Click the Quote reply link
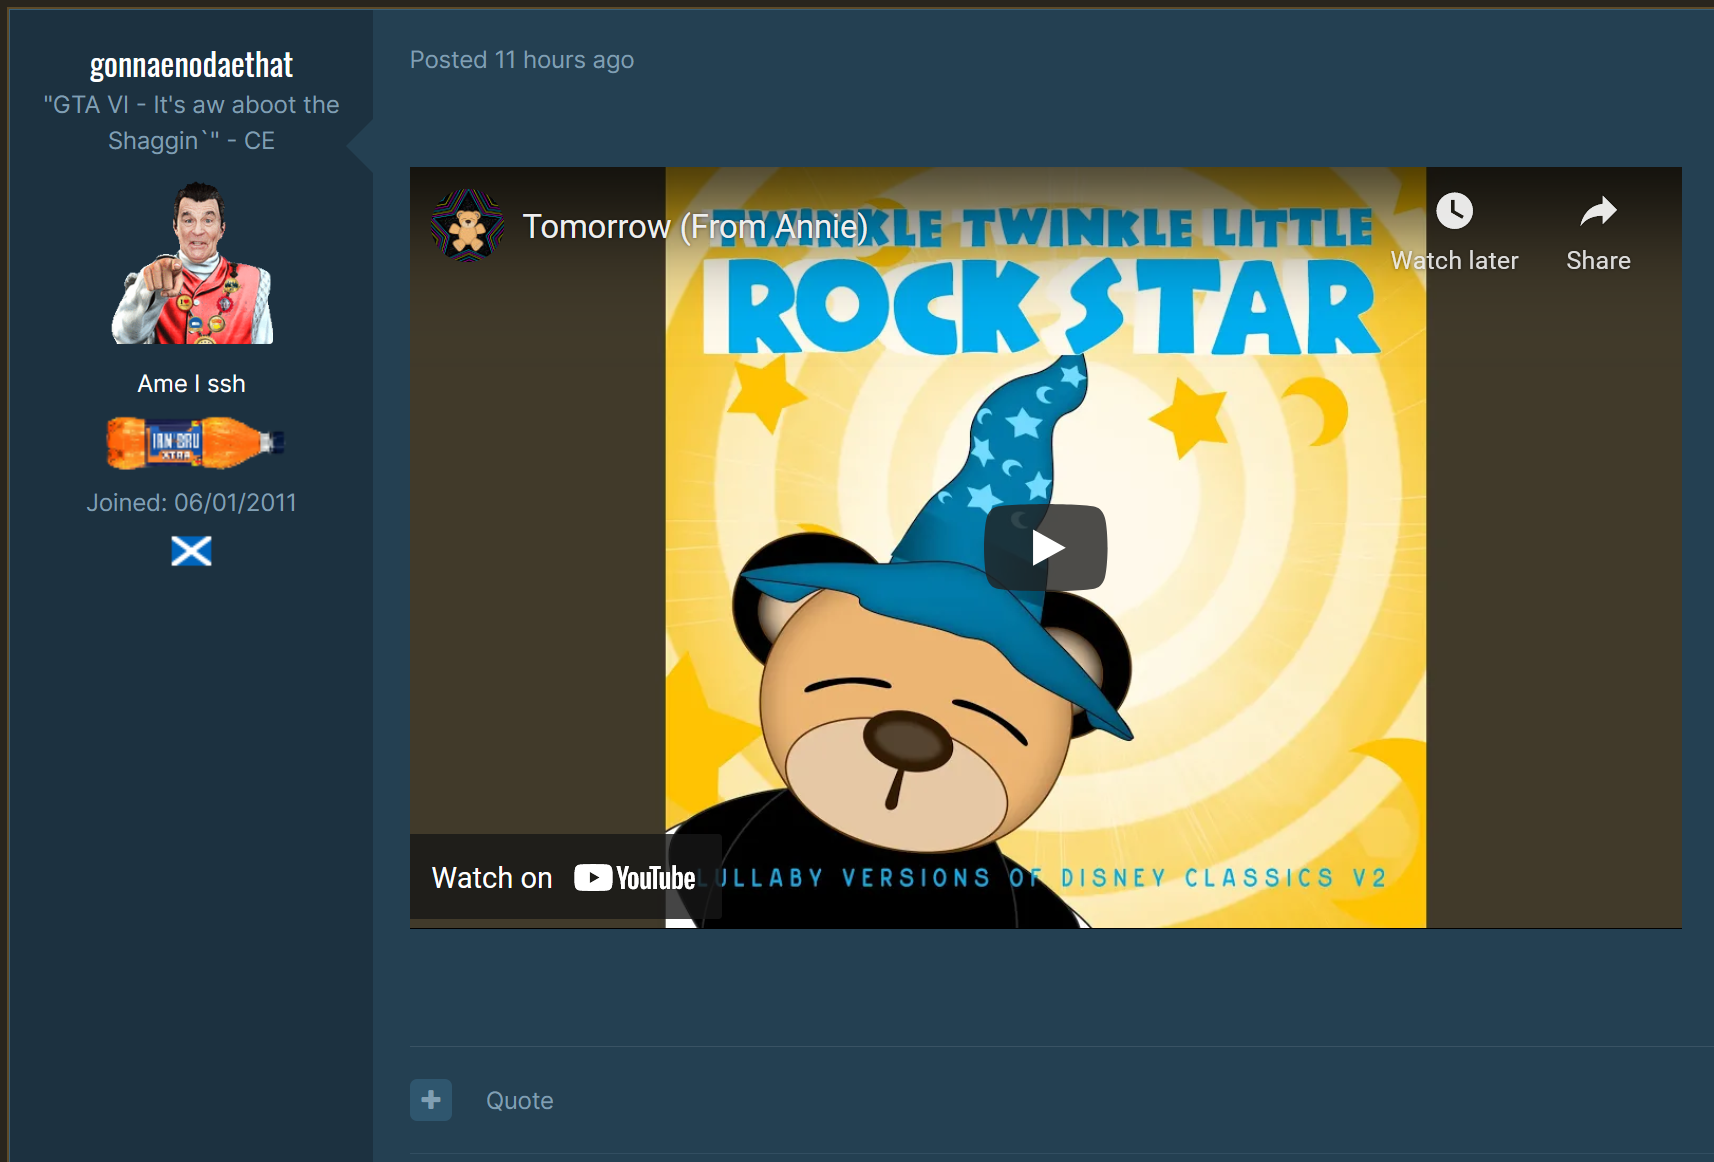The width and height of the screenshot is (1714, 1162). pos(519,1100)
